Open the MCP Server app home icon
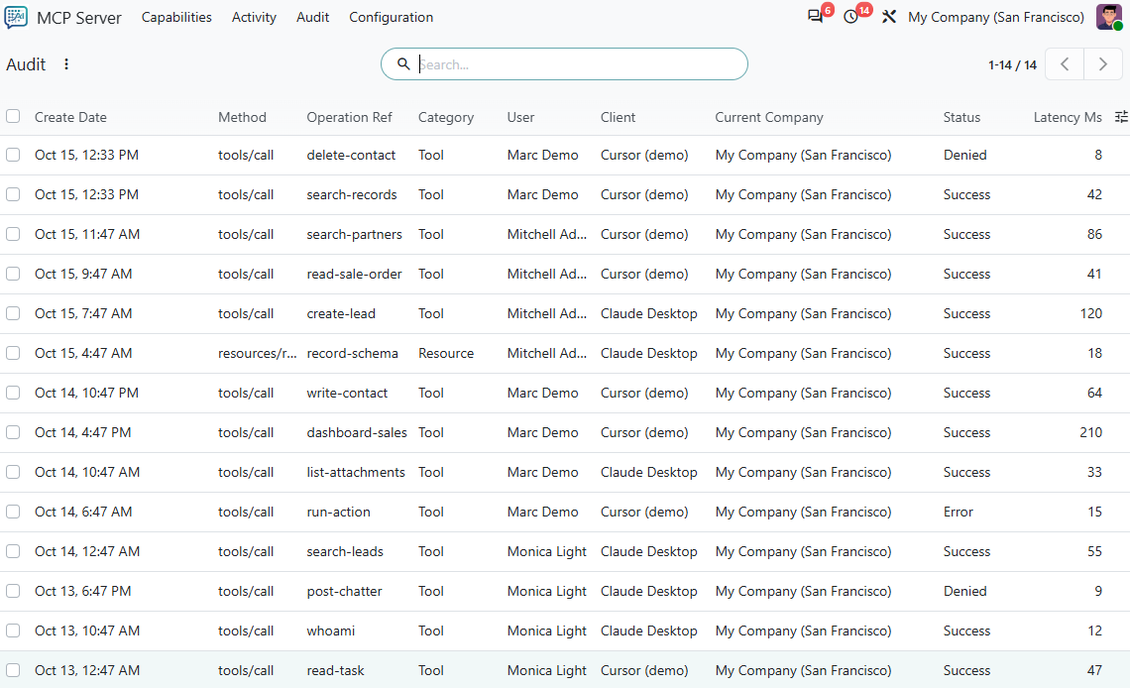Screen dimensions: 1130x688 pyautogui.click(x=16, y=17)
